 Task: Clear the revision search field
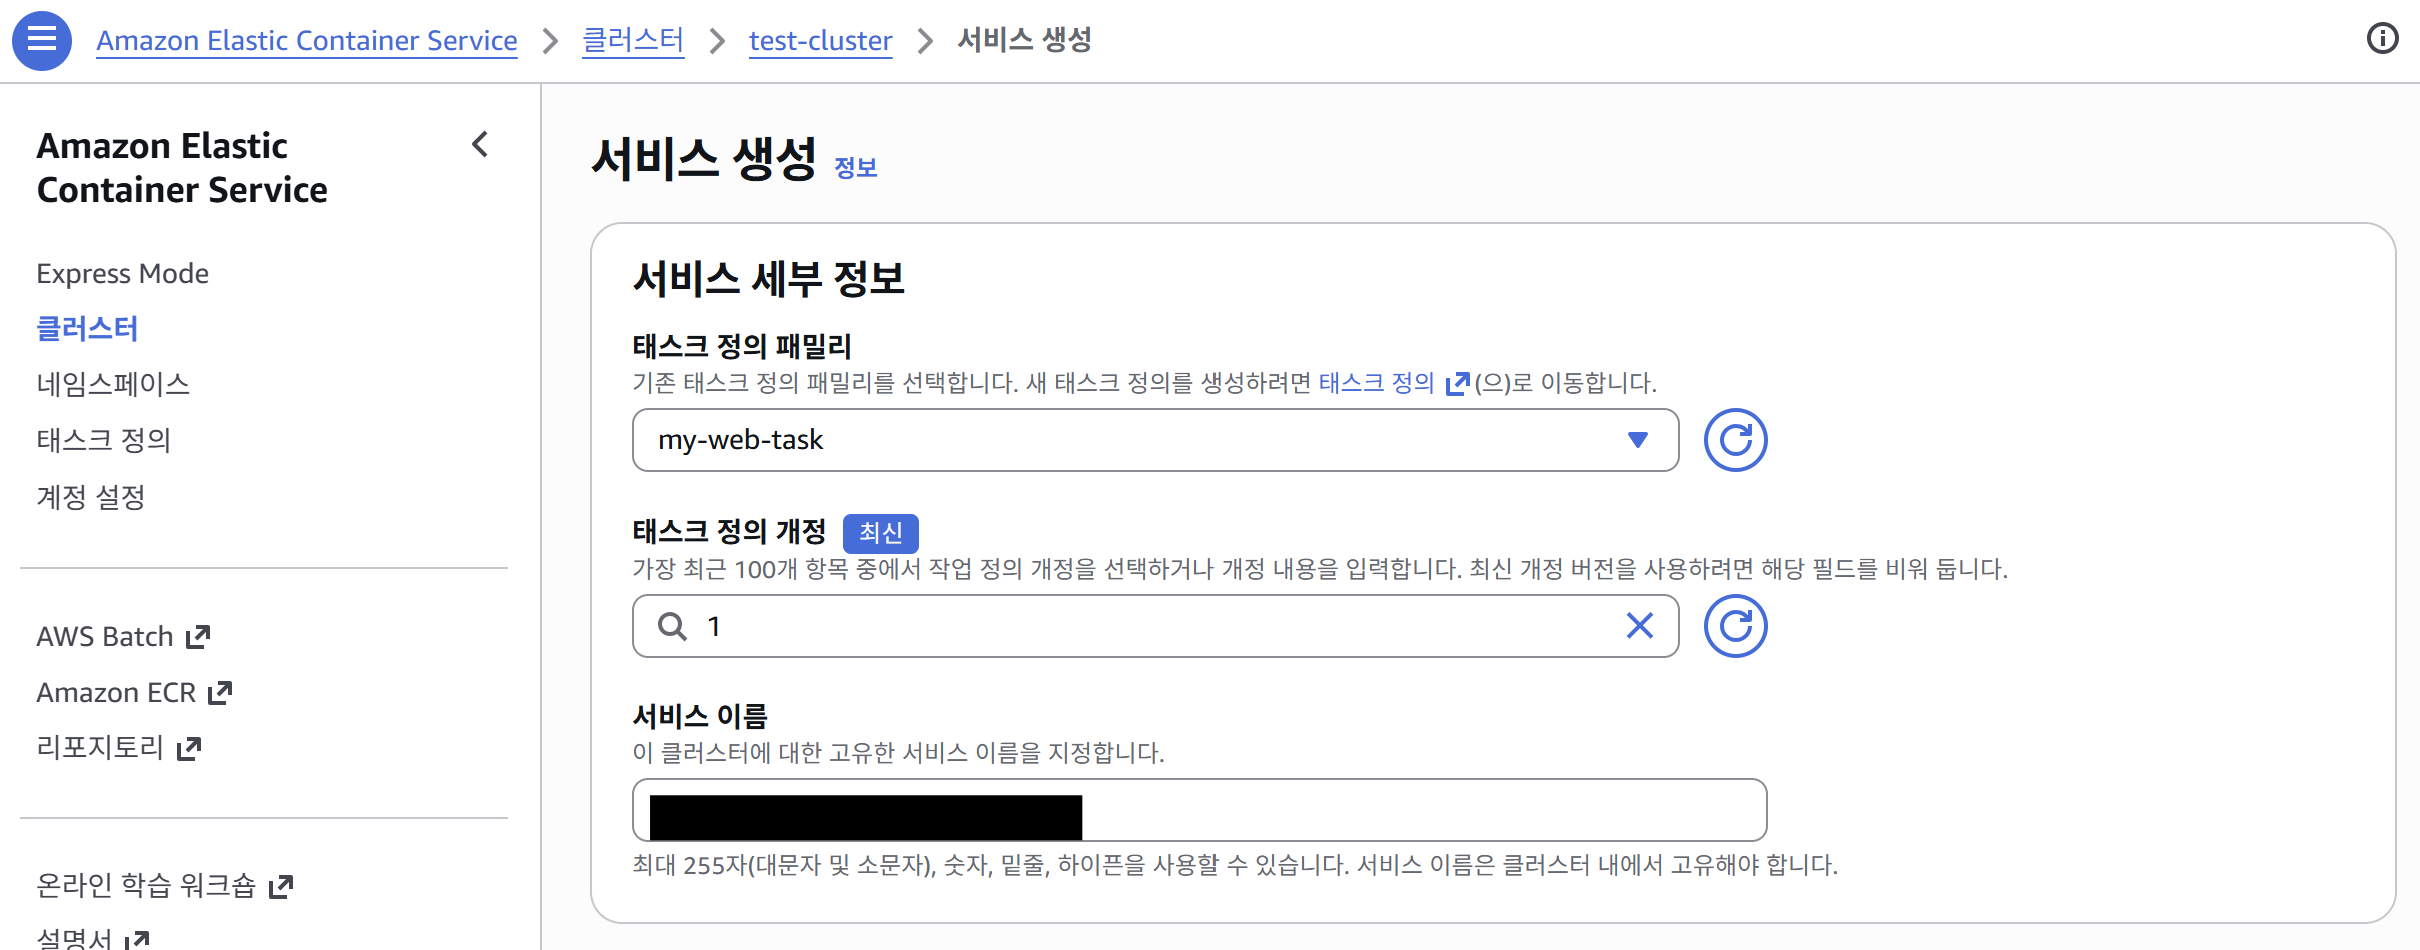tap(1639, 626)
